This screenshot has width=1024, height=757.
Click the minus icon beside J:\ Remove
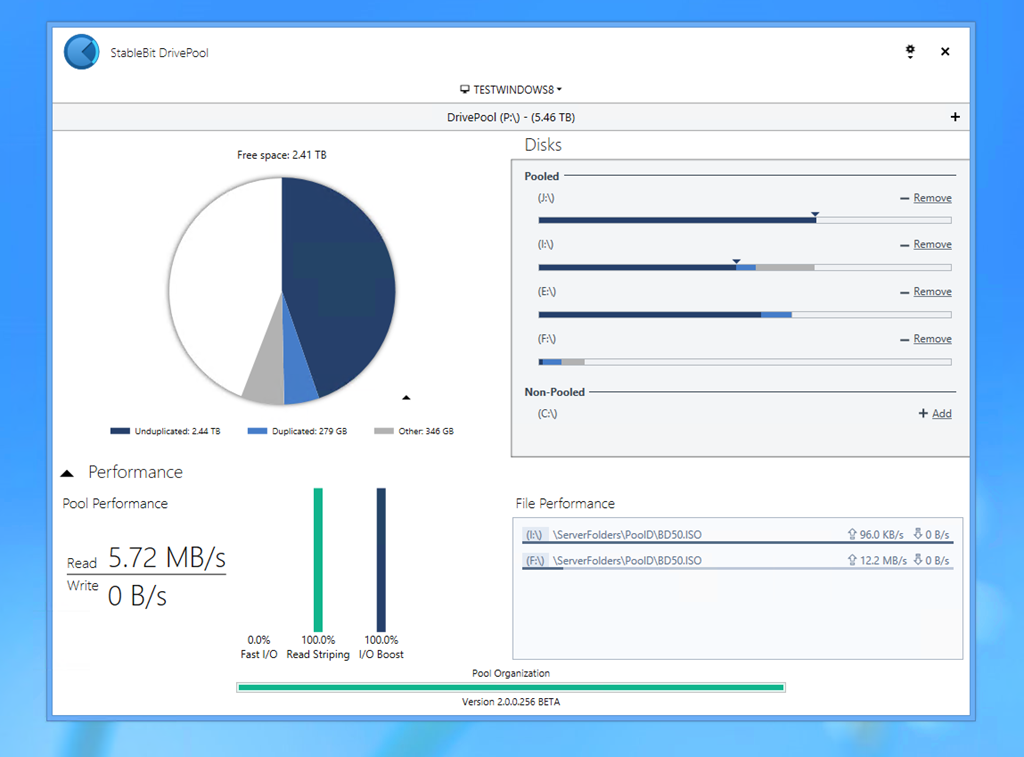tap(904, 198)
